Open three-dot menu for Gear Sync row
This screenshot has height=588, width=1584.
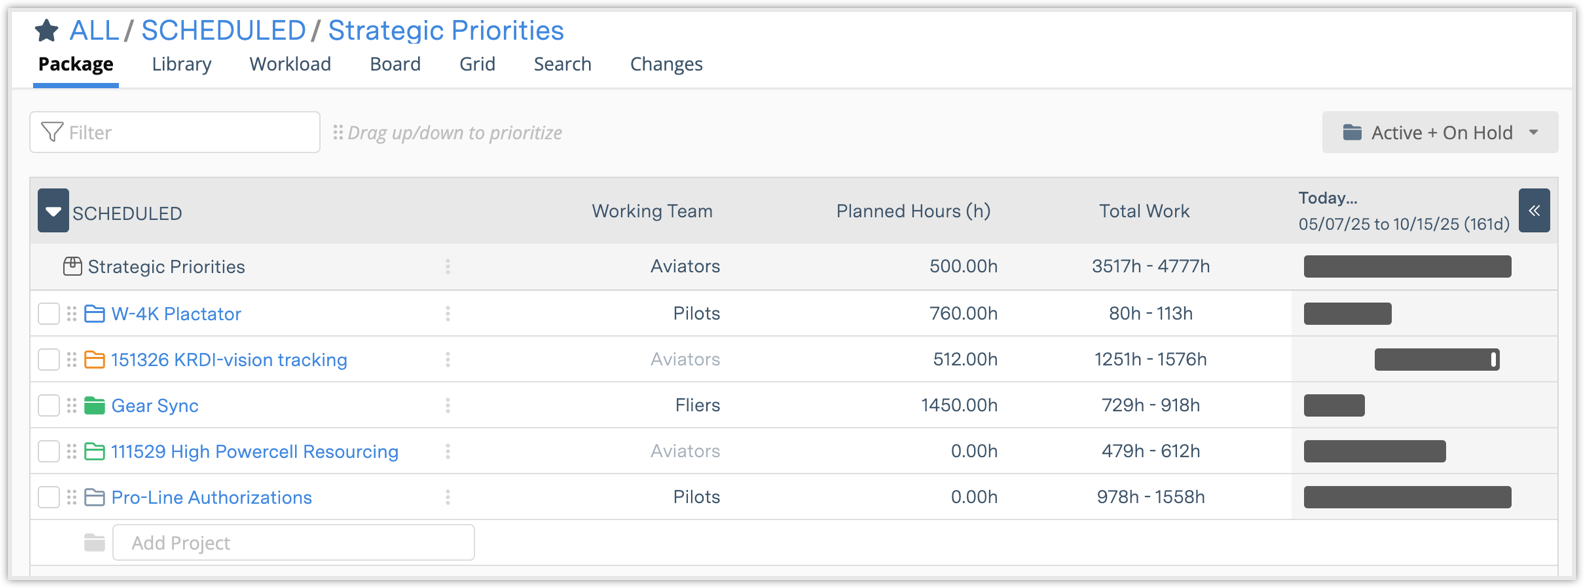pyautogui.click(x=448, y=406)
